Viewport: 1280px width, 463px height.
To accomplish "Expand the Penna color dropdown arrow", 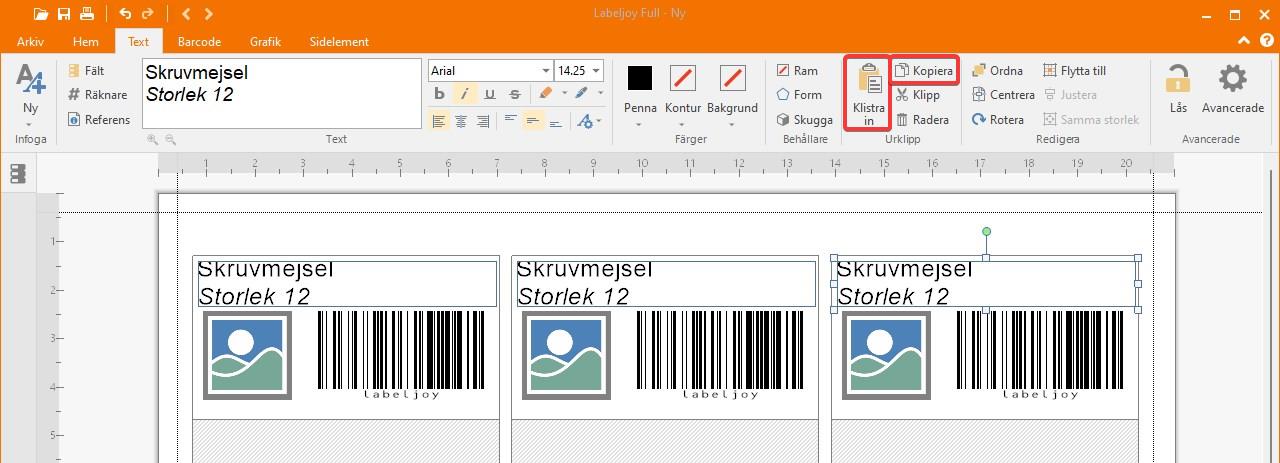I will click(639, 125).
